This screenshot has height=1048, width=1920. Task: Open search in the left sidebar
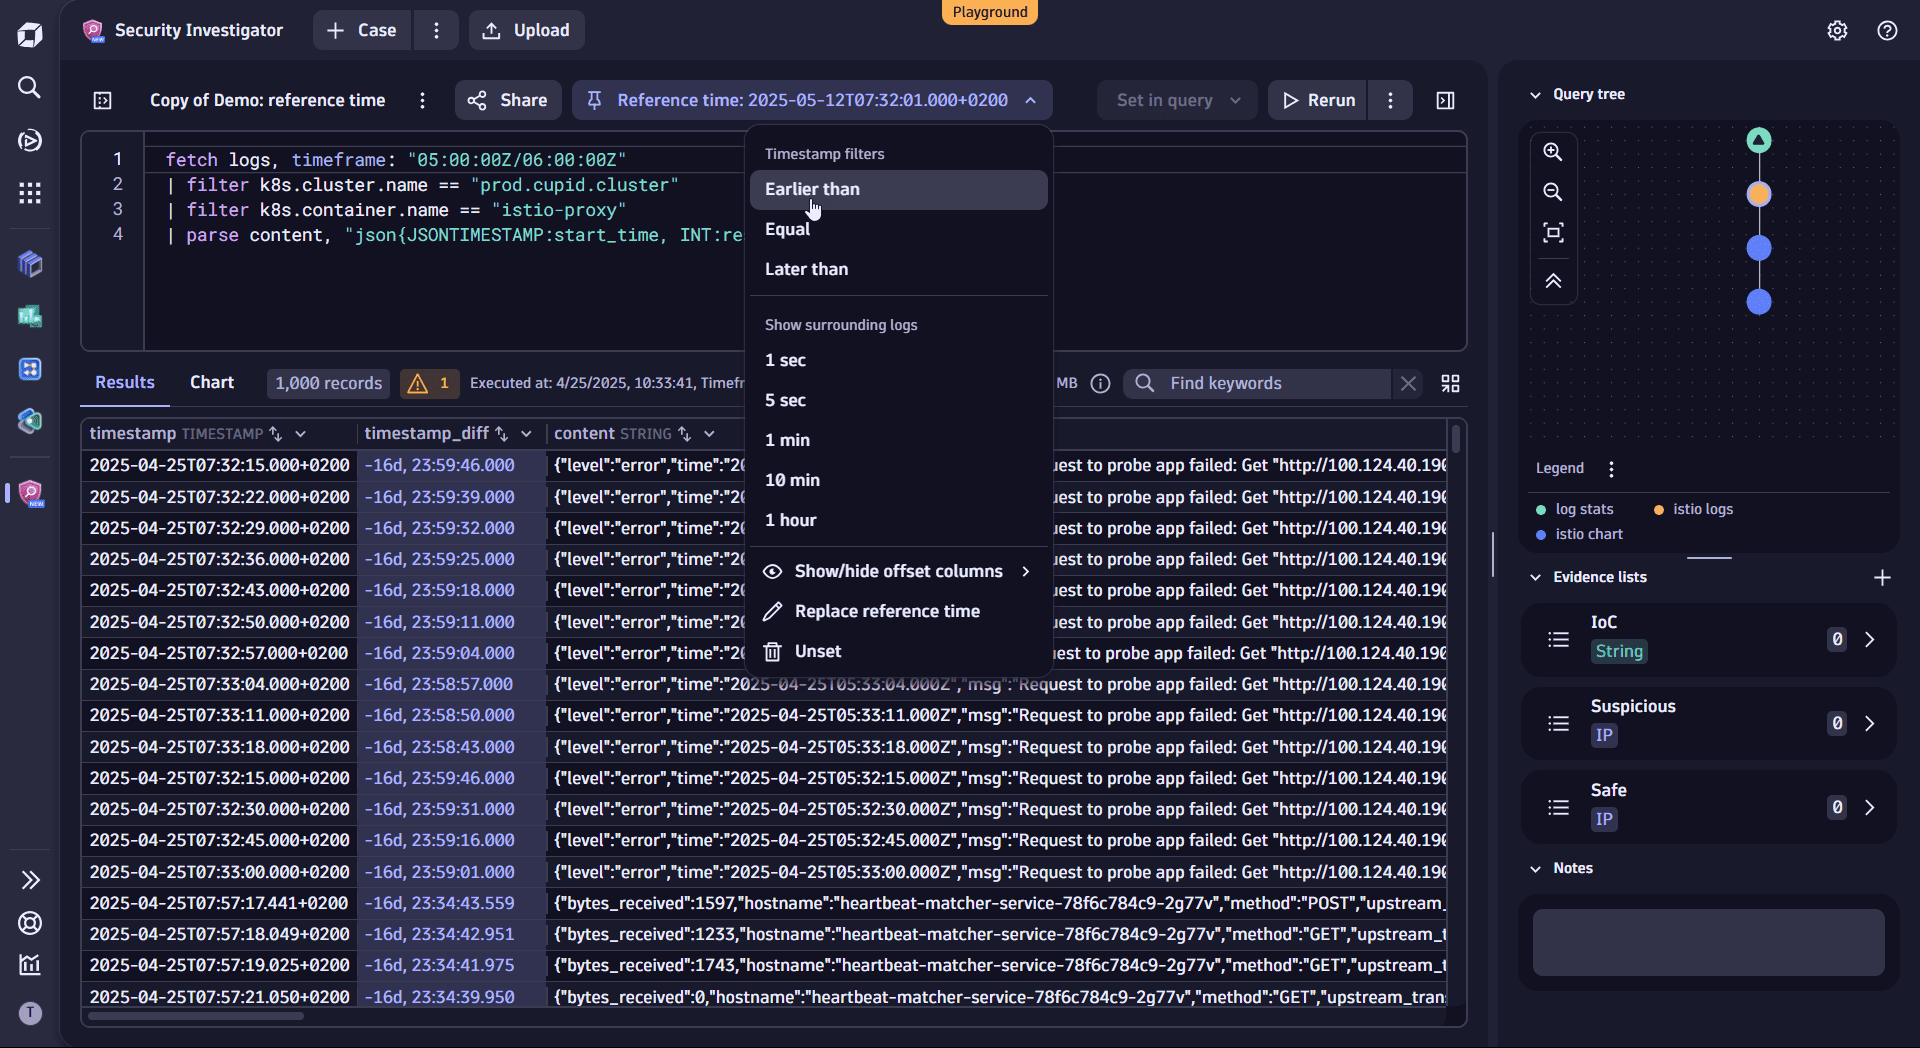[30, 87]
